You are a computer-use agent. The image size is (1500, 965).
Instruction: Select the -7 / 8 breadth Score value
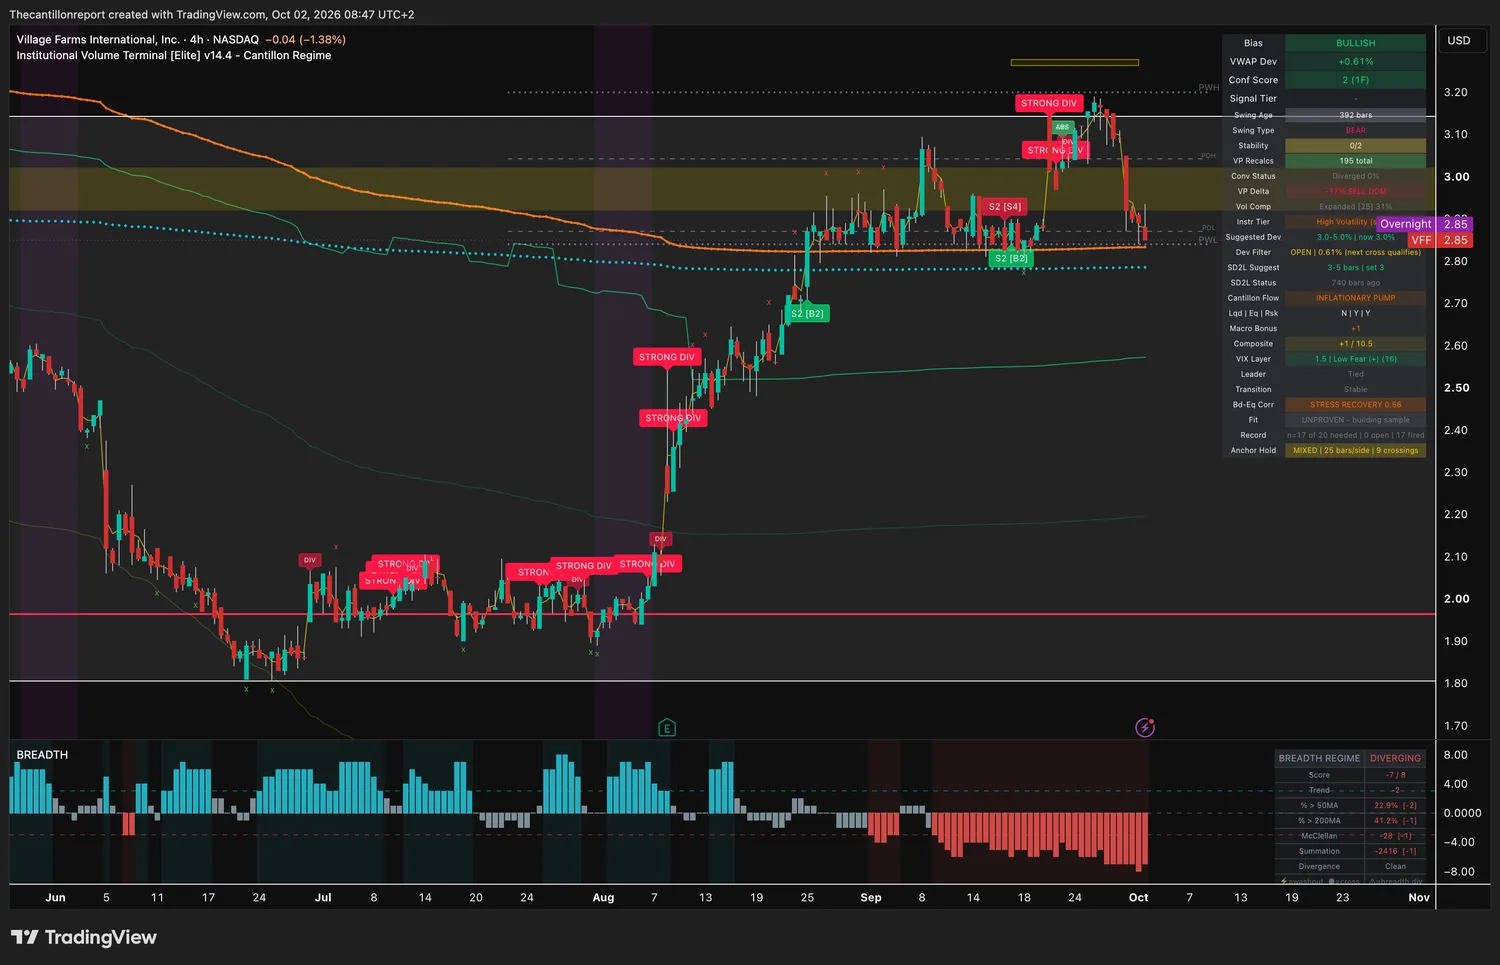1395,775
